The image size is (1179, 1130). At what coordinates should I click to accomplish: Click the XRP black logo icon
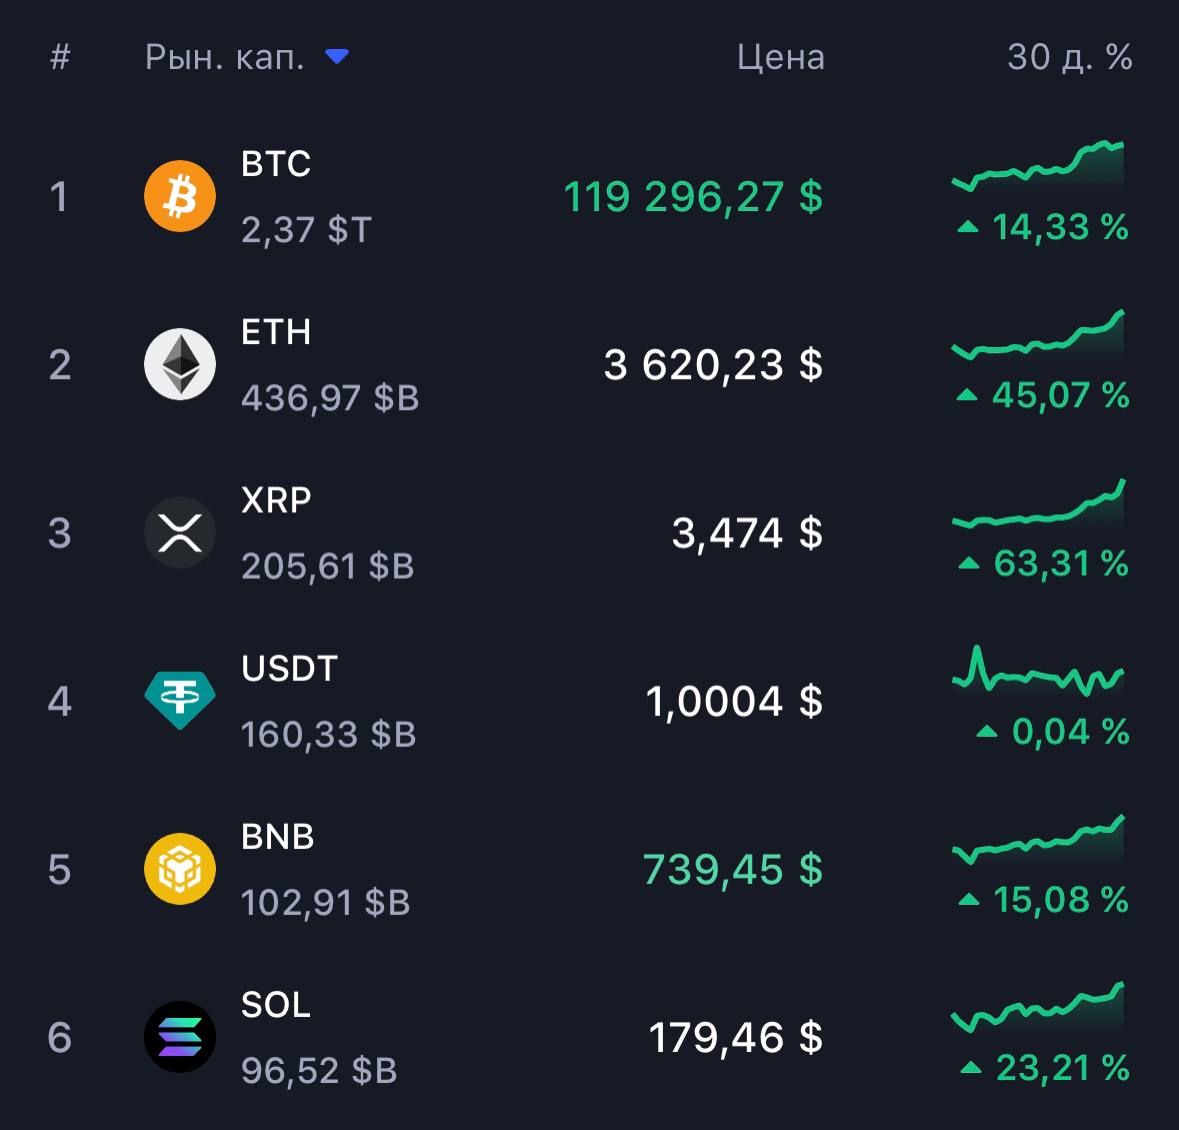click(180, 532)
